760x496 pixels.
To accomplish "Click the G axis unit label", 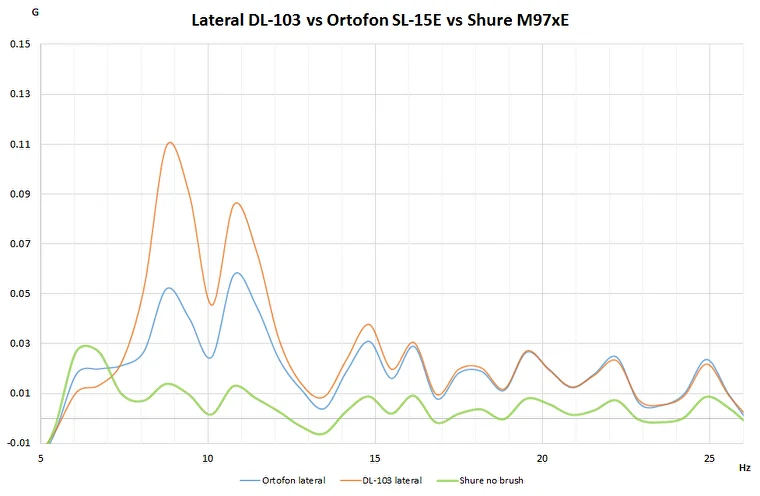I will click(35, 13).
